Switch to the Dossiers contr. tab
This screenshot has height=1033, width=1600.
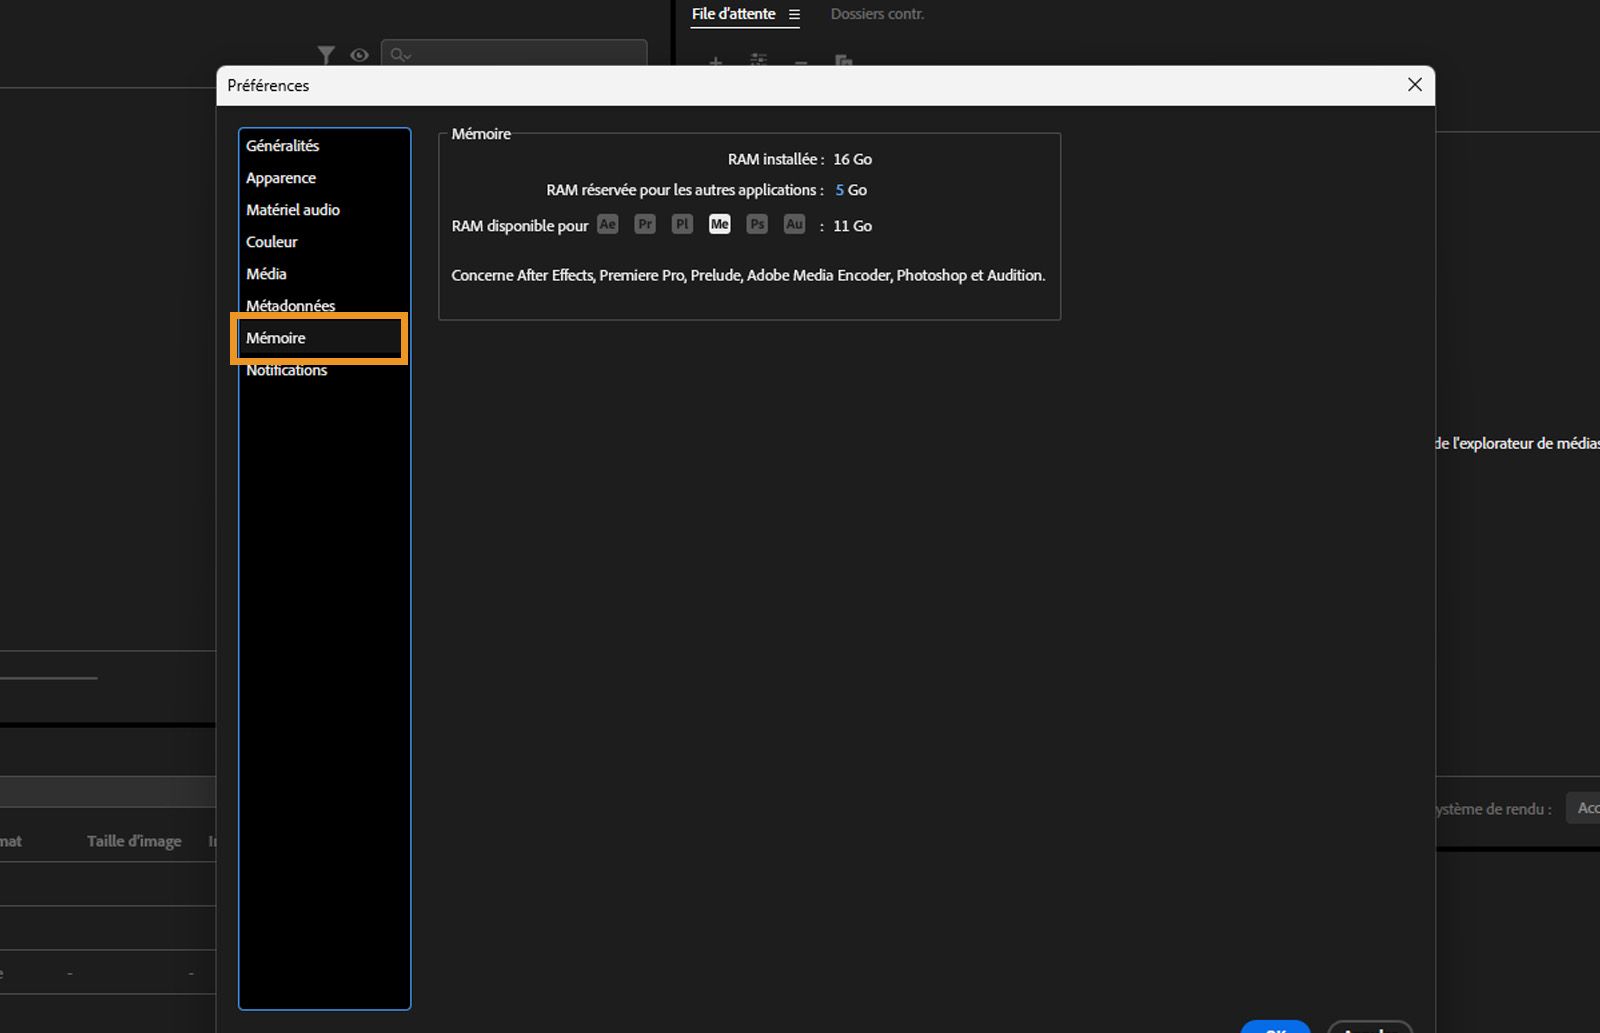coord(877,14)
